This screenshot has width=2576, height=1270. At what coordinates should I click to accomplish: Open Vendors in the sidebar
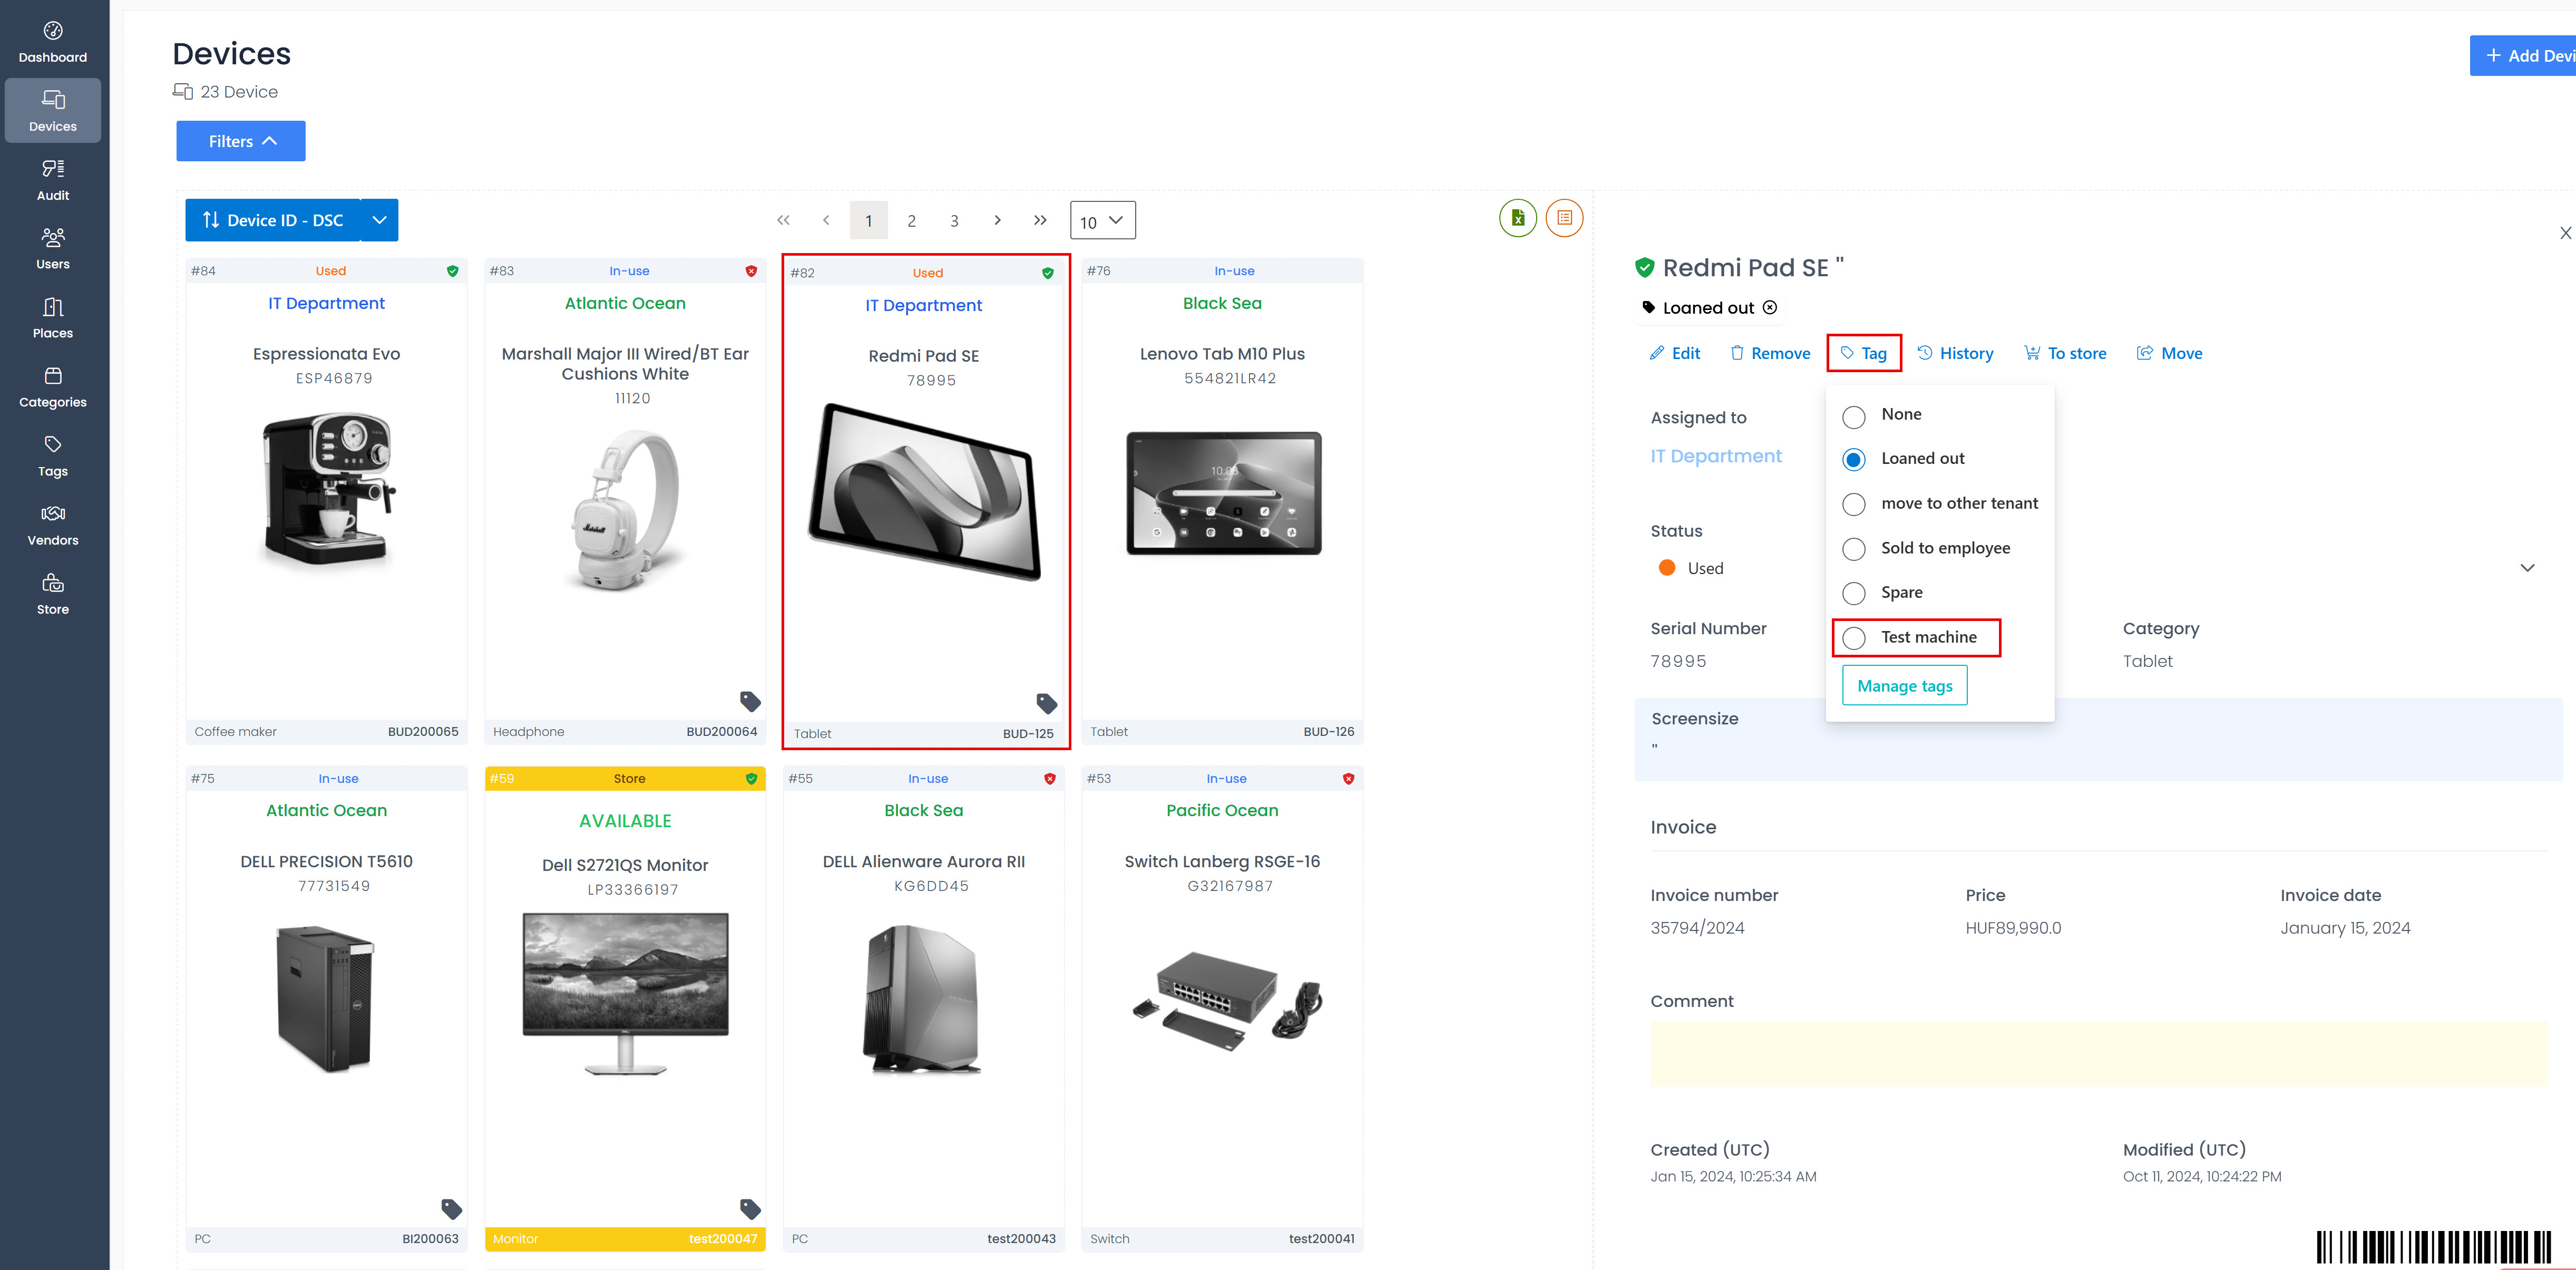click(x=53, y=525)
